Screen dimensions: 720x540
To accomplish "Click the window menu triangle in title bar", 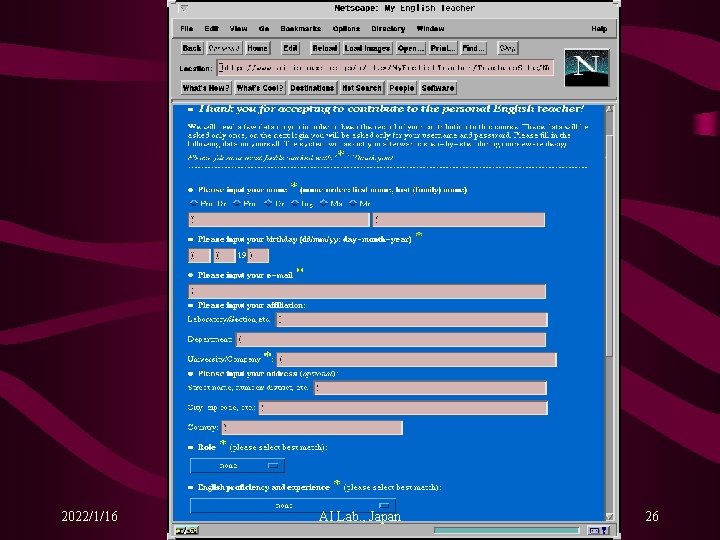I will (x=184, y=8).
